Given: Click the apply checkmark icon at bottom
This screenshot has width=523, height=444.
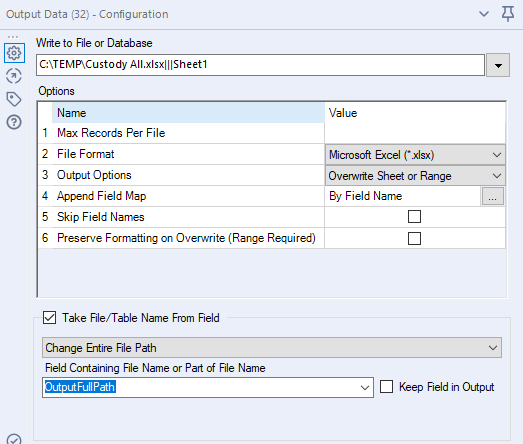Looking at the screenshot, I should coord(14,439).
